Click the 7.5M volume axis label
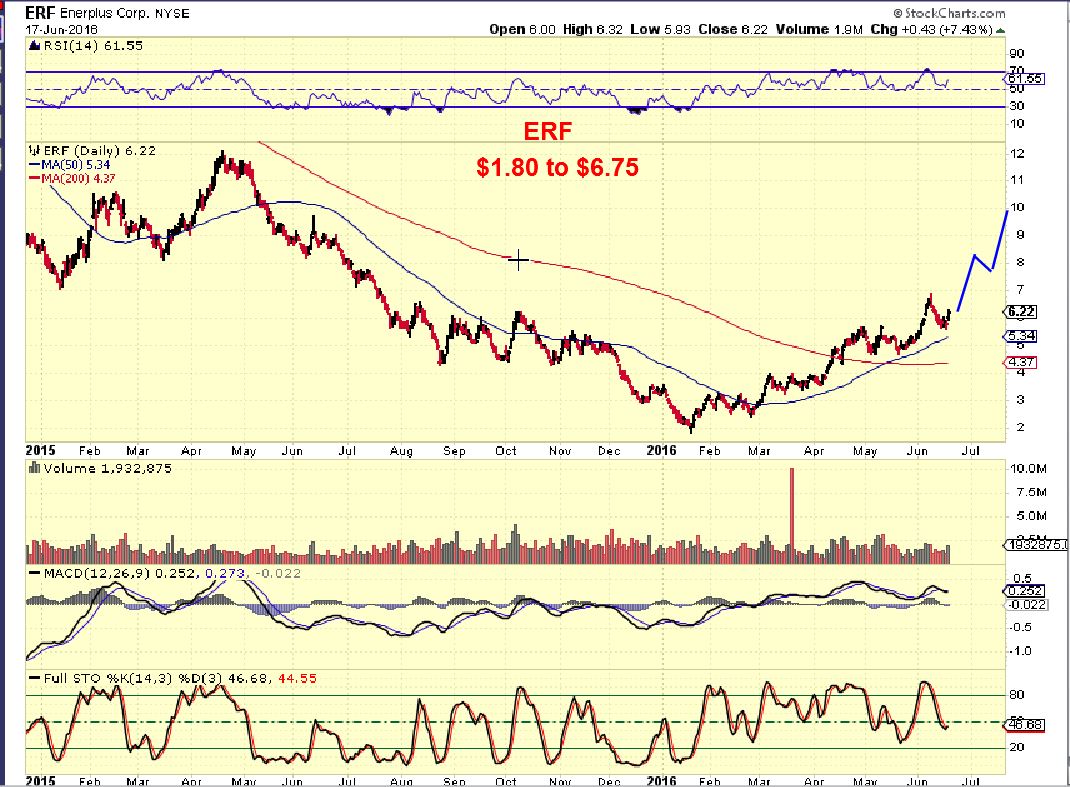1070x787 pixels. 1031,492
